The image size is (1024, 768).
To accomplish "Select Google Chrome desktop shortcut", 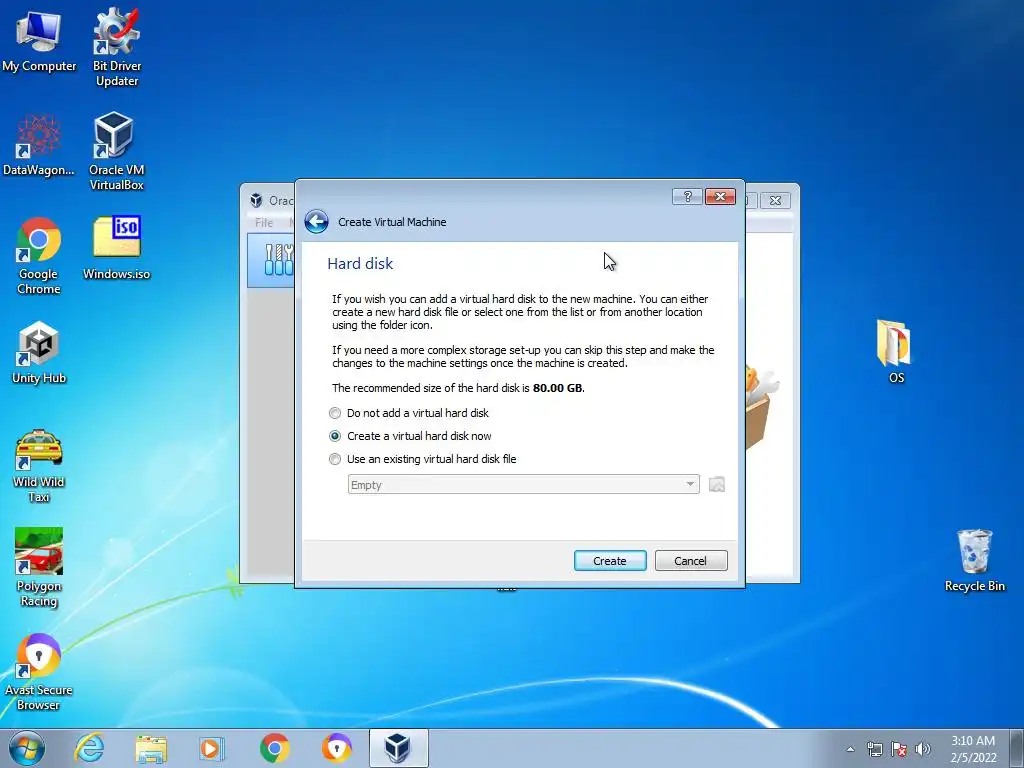I will point(39,255).
